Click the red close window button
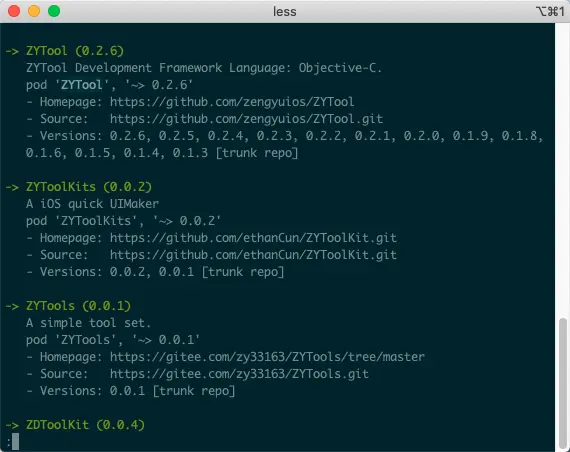The height and width of the screenshot is (452, 570). (x=14, y=11)
